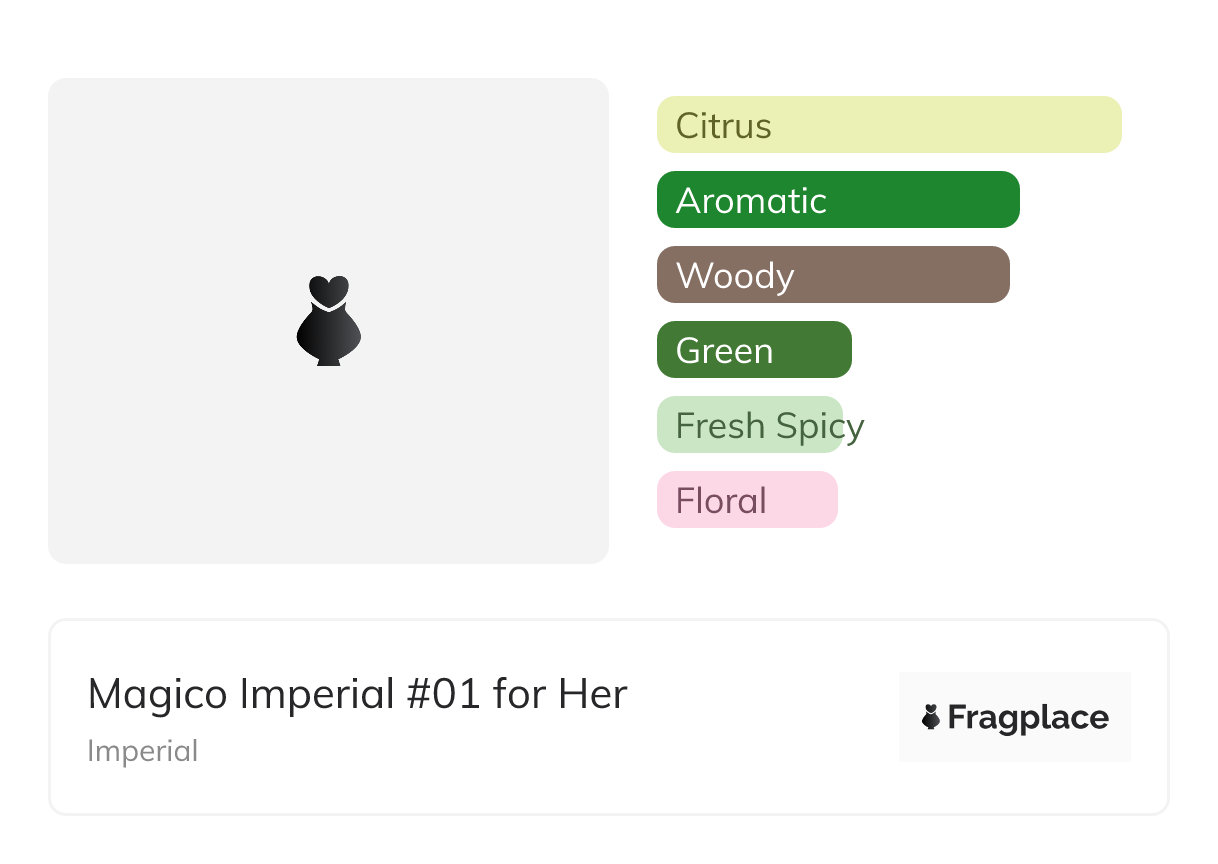This screenshot has height=864, width=1218.
Task: Select the Fresh Spicy accord bar
Action: (x=750, y=425)
